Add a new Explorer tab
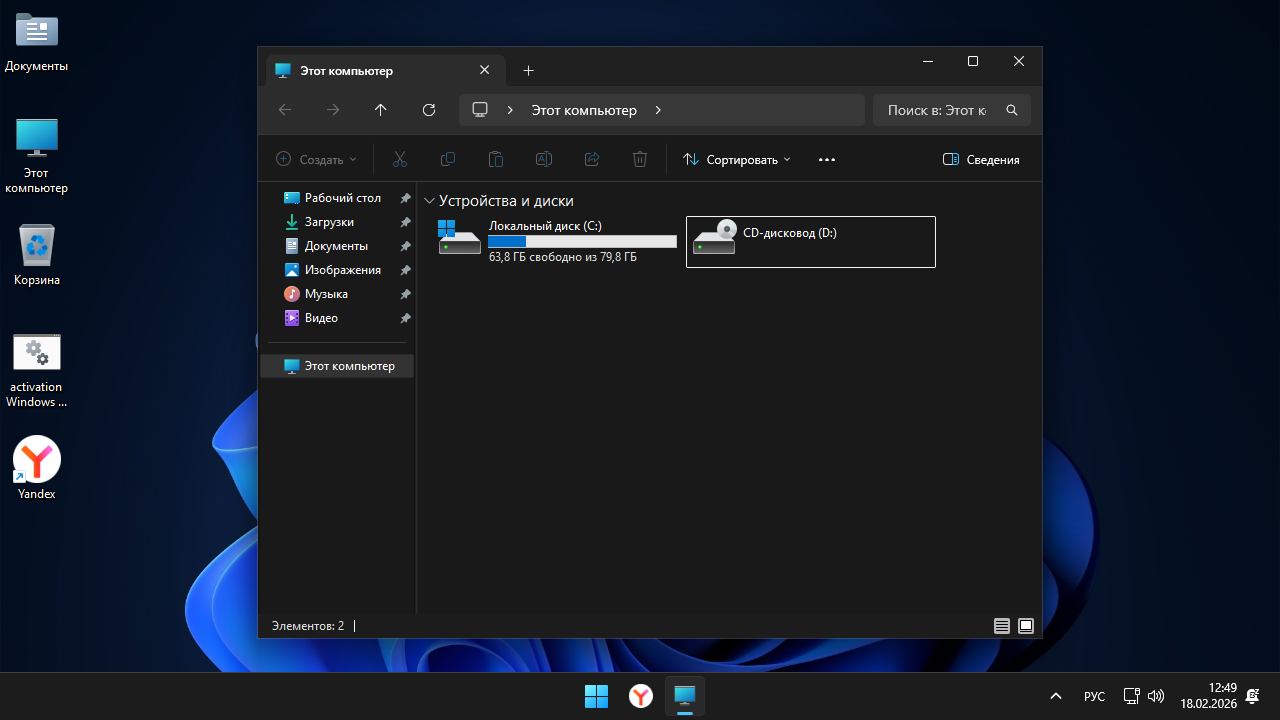The width and height of the screenshot is (1280, 720). [529, 70]
